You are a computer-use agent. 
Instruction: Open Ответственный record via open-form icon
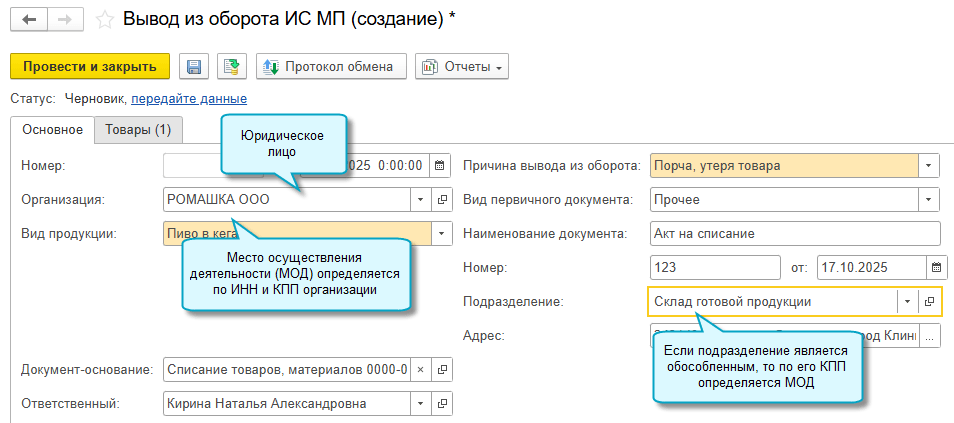coord(443,404)
